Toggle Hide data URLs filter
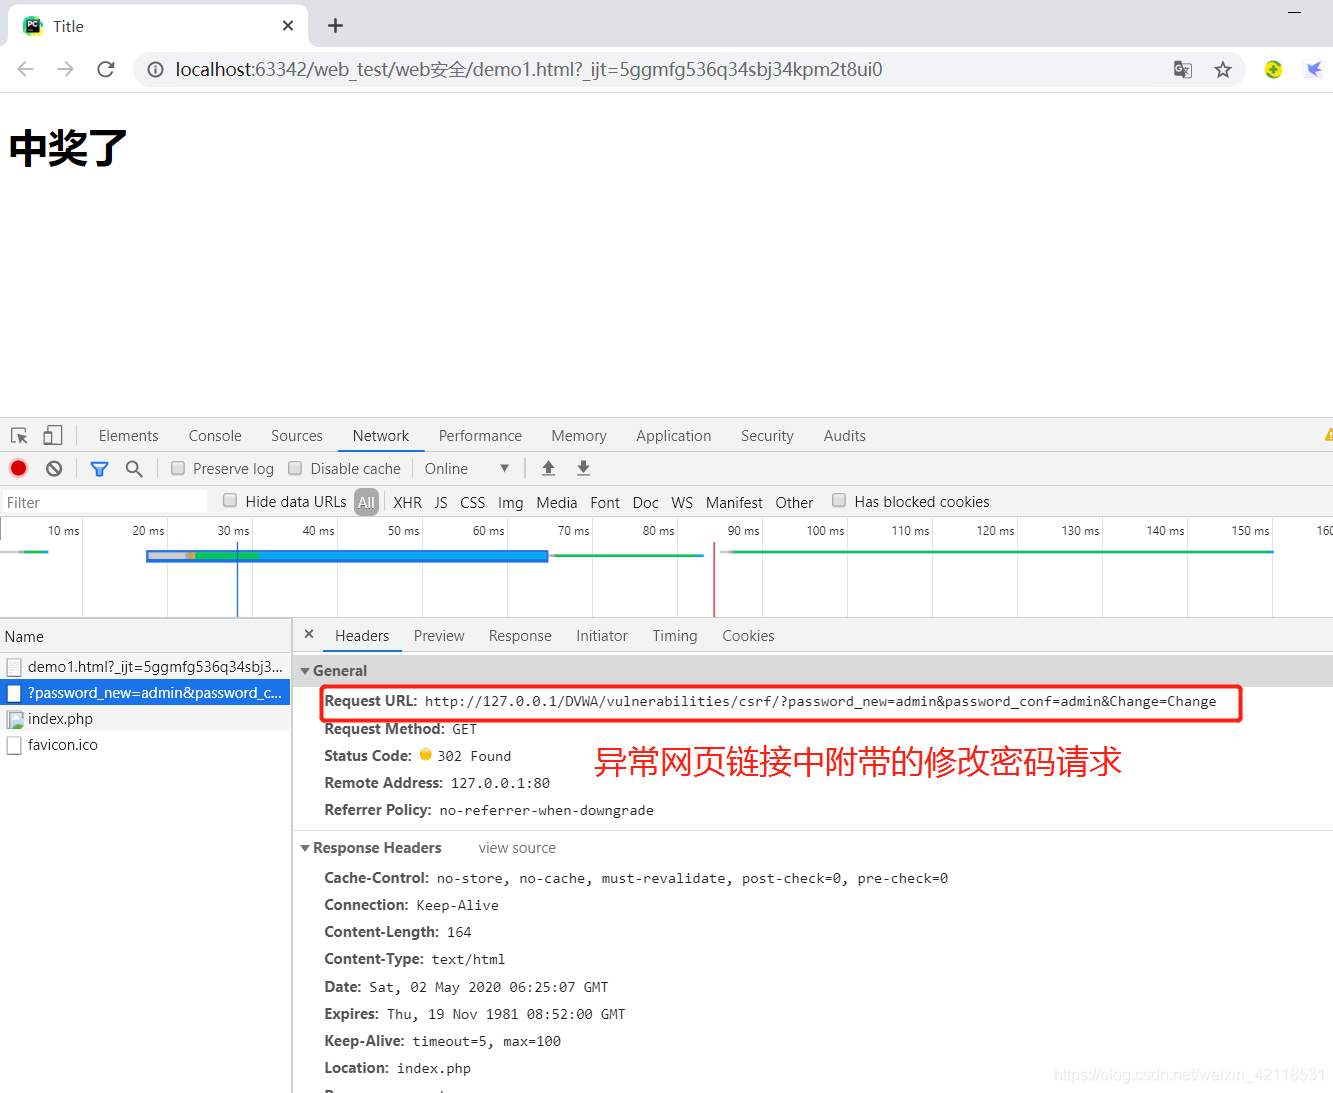 click(x=230, y=501)
